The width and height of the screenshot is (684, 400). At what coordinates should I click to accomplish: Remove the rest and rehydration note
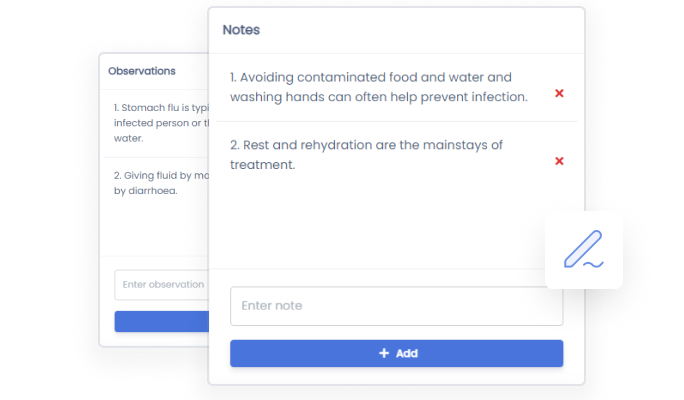coord(559,161)
